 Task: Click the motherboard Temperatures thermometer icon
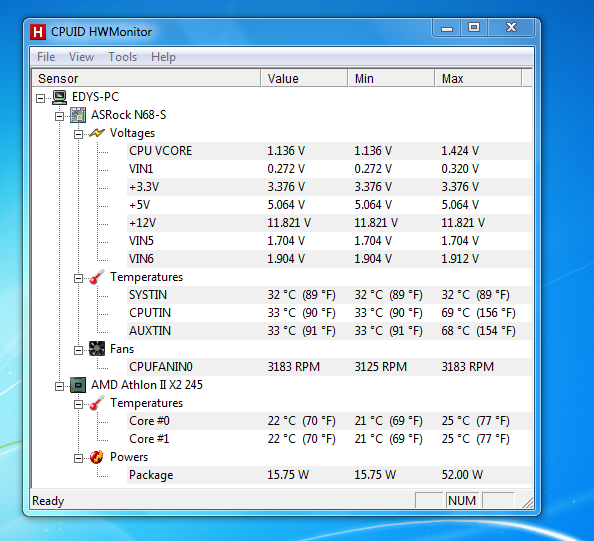[97, 277]
